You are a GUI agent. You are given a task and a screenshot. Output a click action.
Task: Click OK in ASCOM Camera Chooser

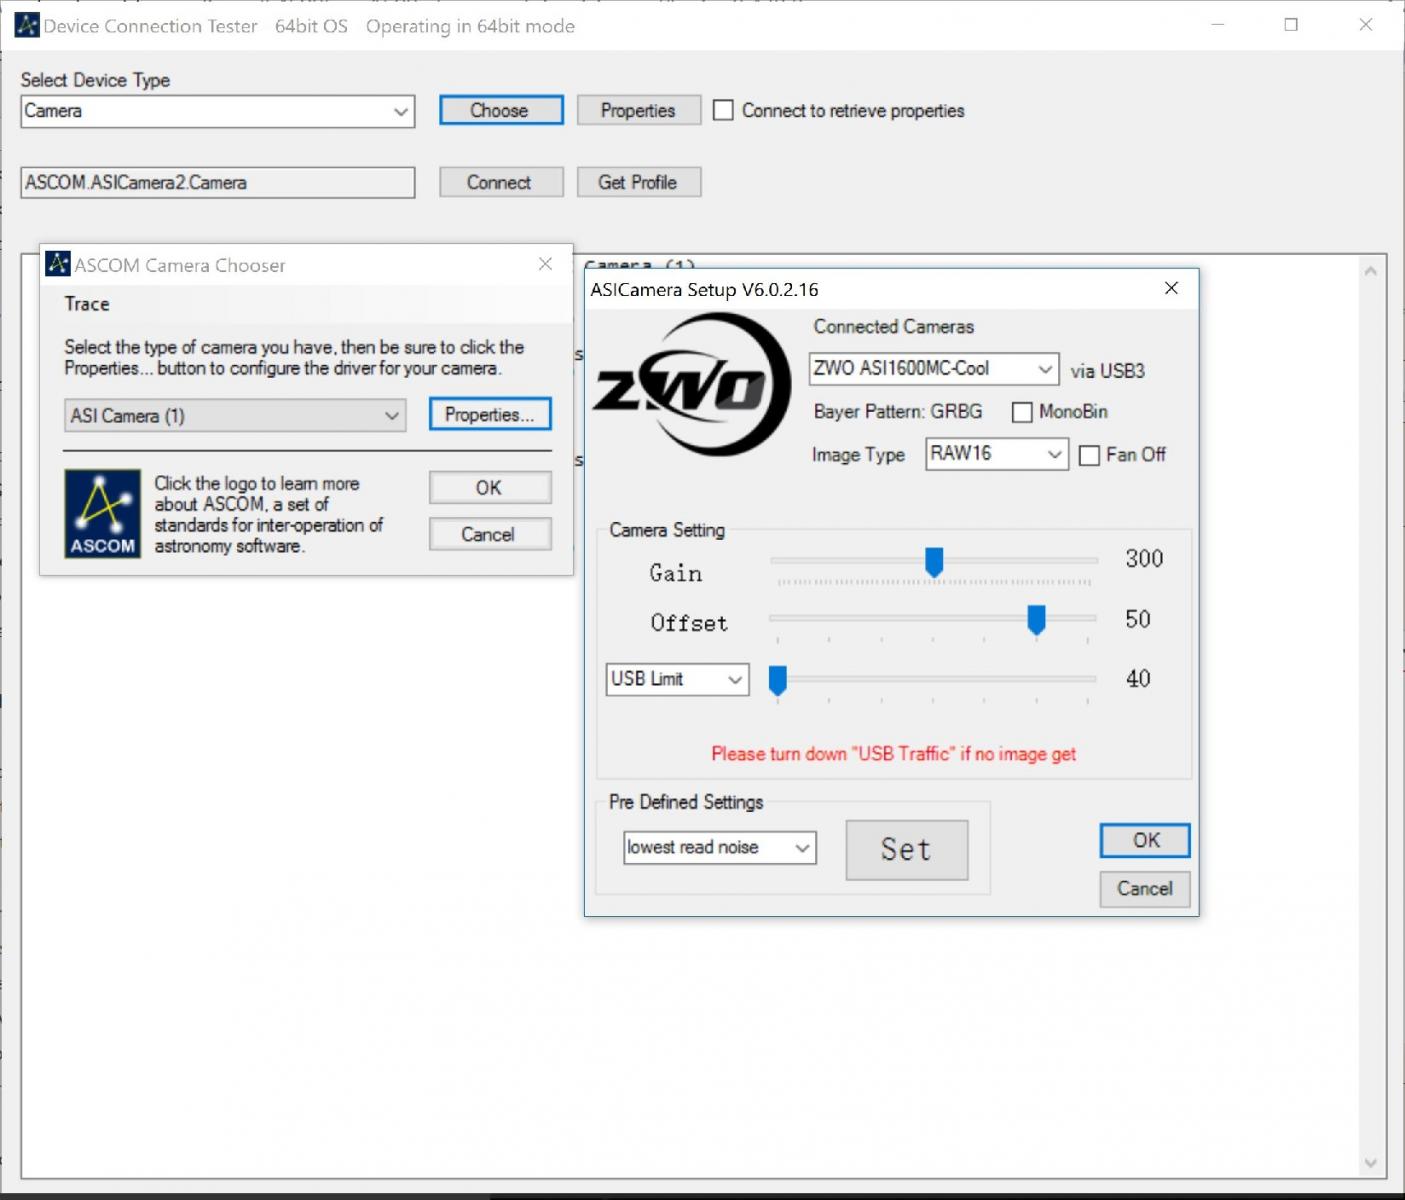point(490,487)
